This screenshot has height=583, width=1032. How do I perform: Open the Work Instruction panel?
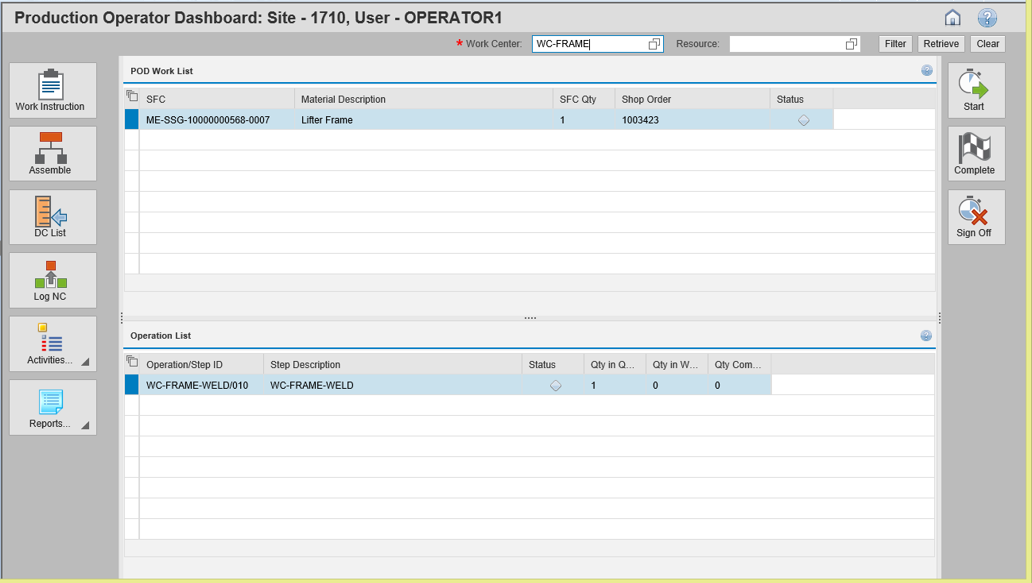52,90
